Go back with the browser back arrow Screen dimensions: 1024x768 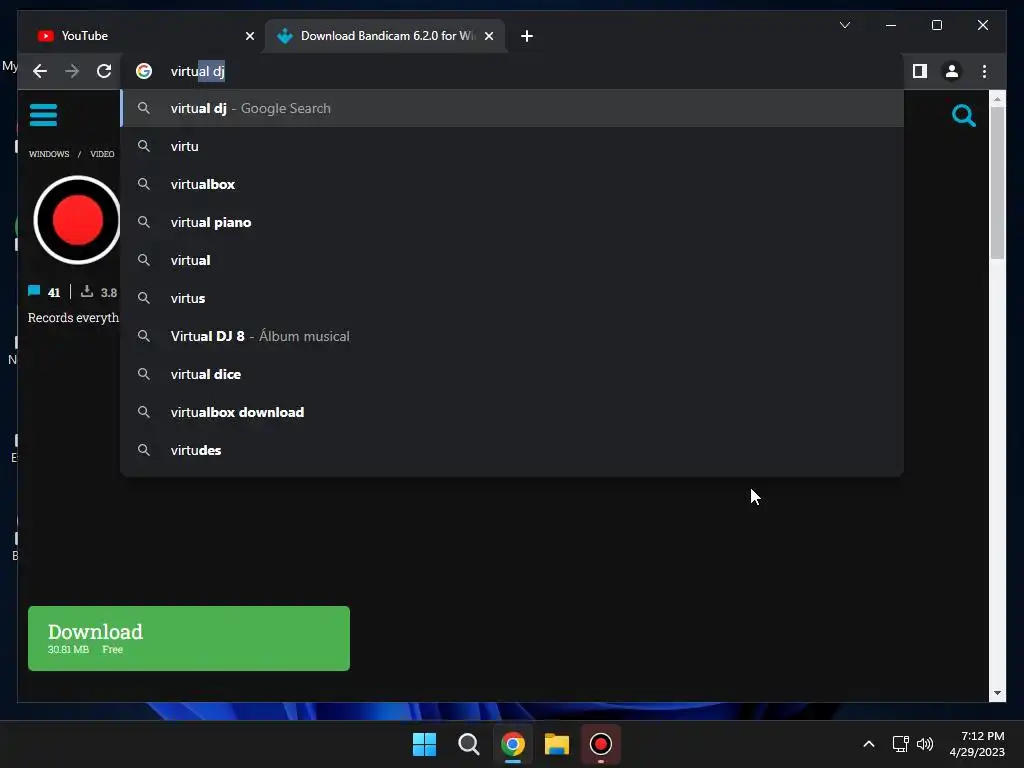[x=40, y=71]
